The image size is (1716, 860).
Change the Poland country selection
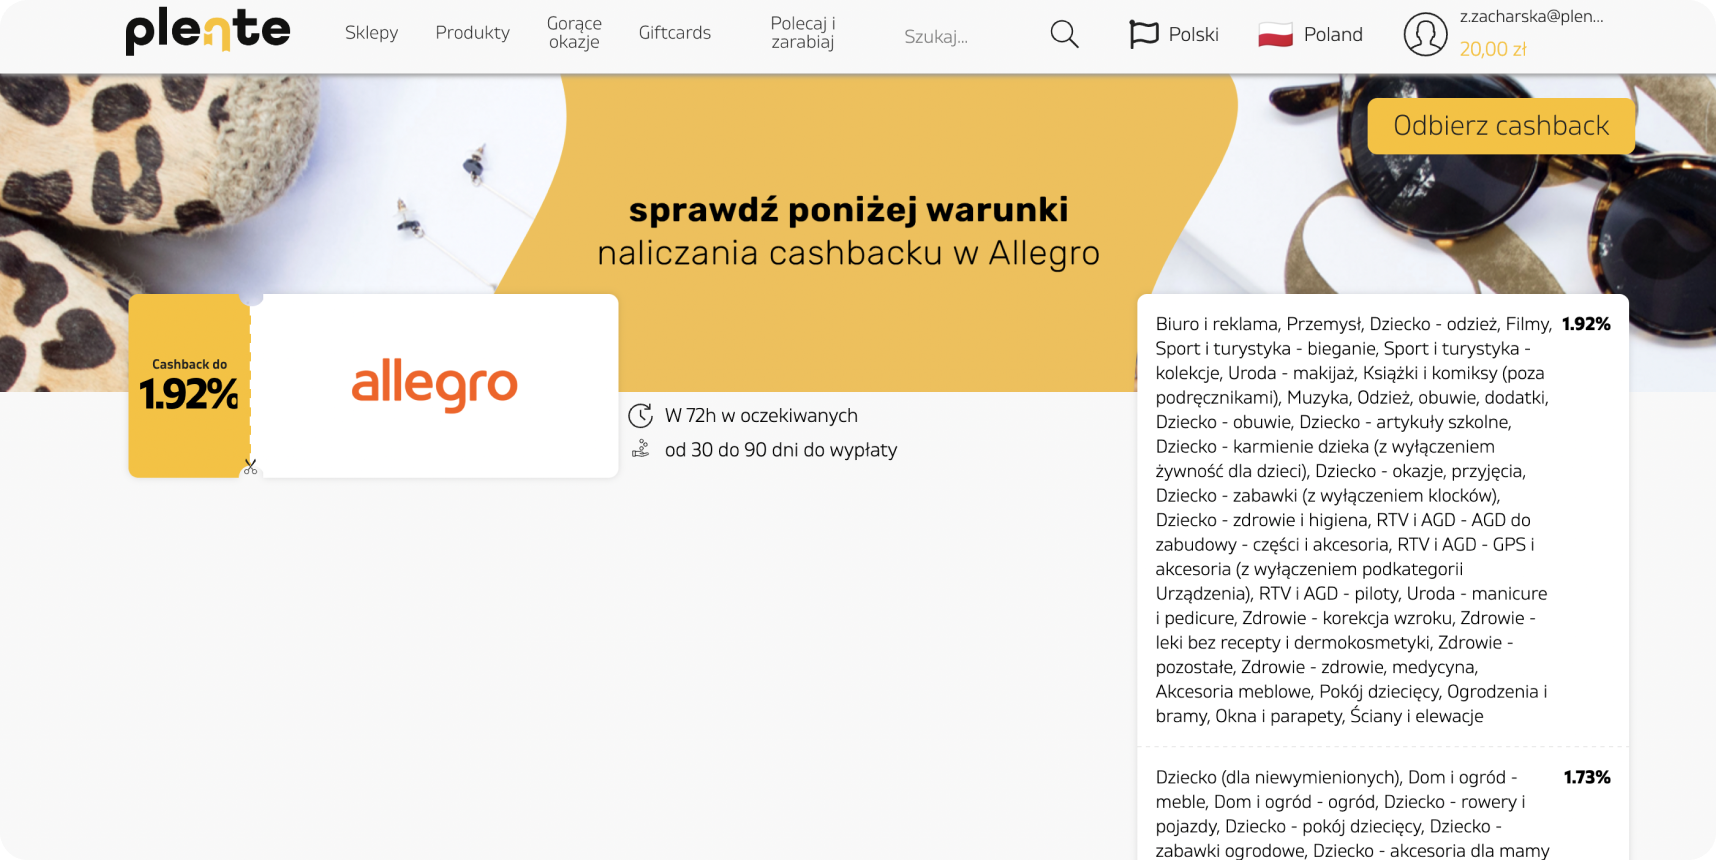(x=1333, y=34)
